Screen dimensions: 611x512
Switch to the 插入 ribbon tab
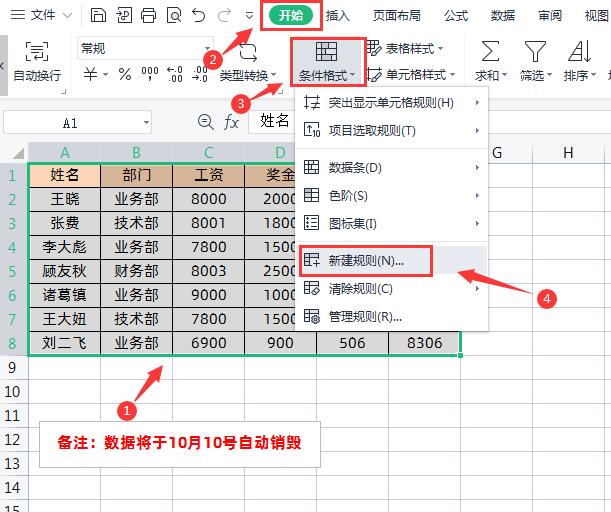coord(338,16)
